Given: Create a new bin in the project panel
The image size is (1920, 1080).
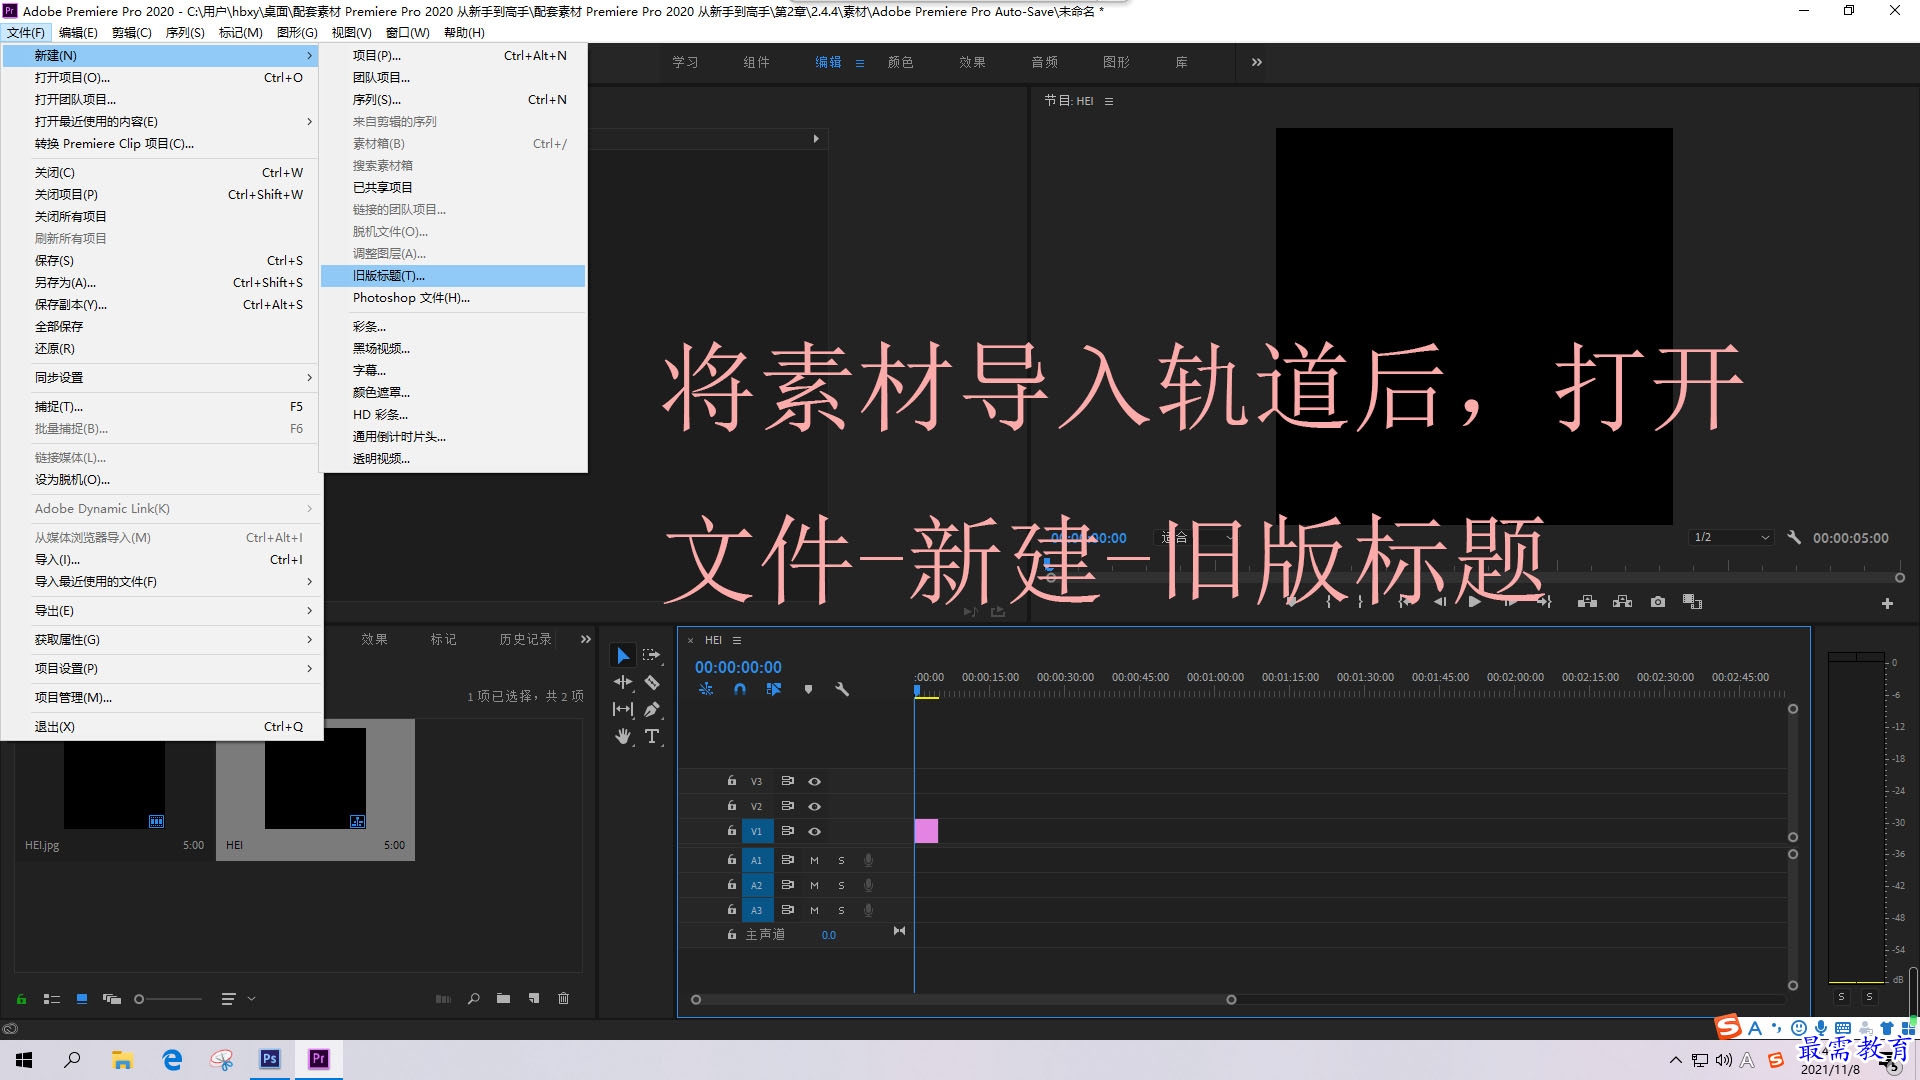Looking at the screenshot, I should (x=503, y=998).
